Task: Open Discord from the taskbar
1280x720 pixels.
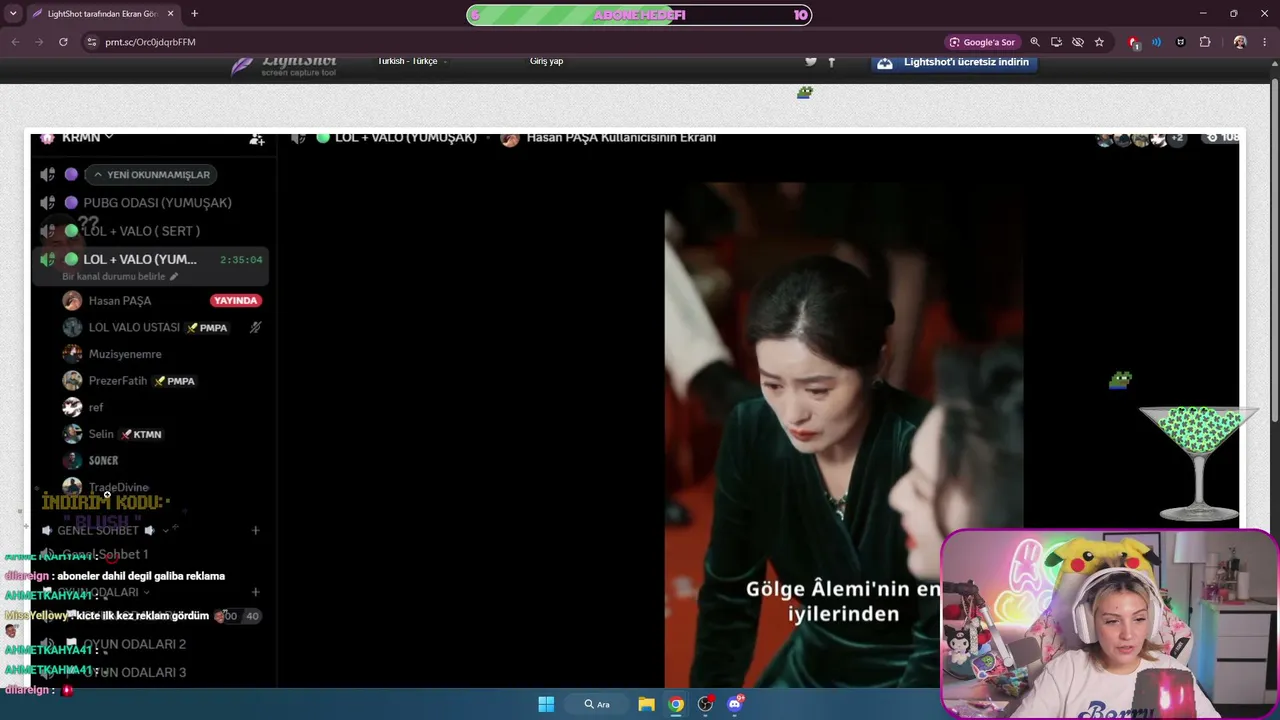Action: coord(735,704)
